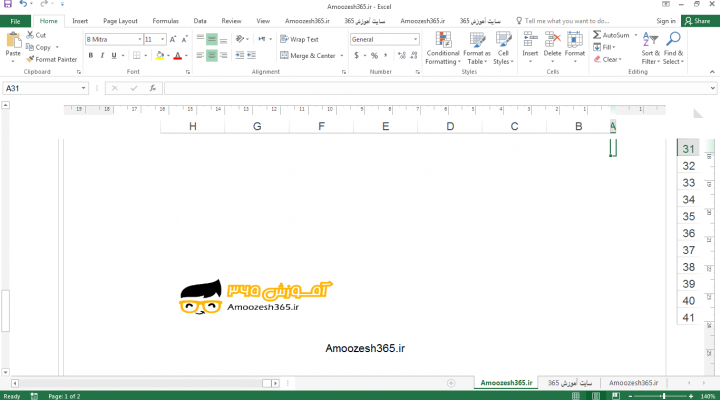
Task: Toggle middle vertical alignment
Action: coord(212,39)
